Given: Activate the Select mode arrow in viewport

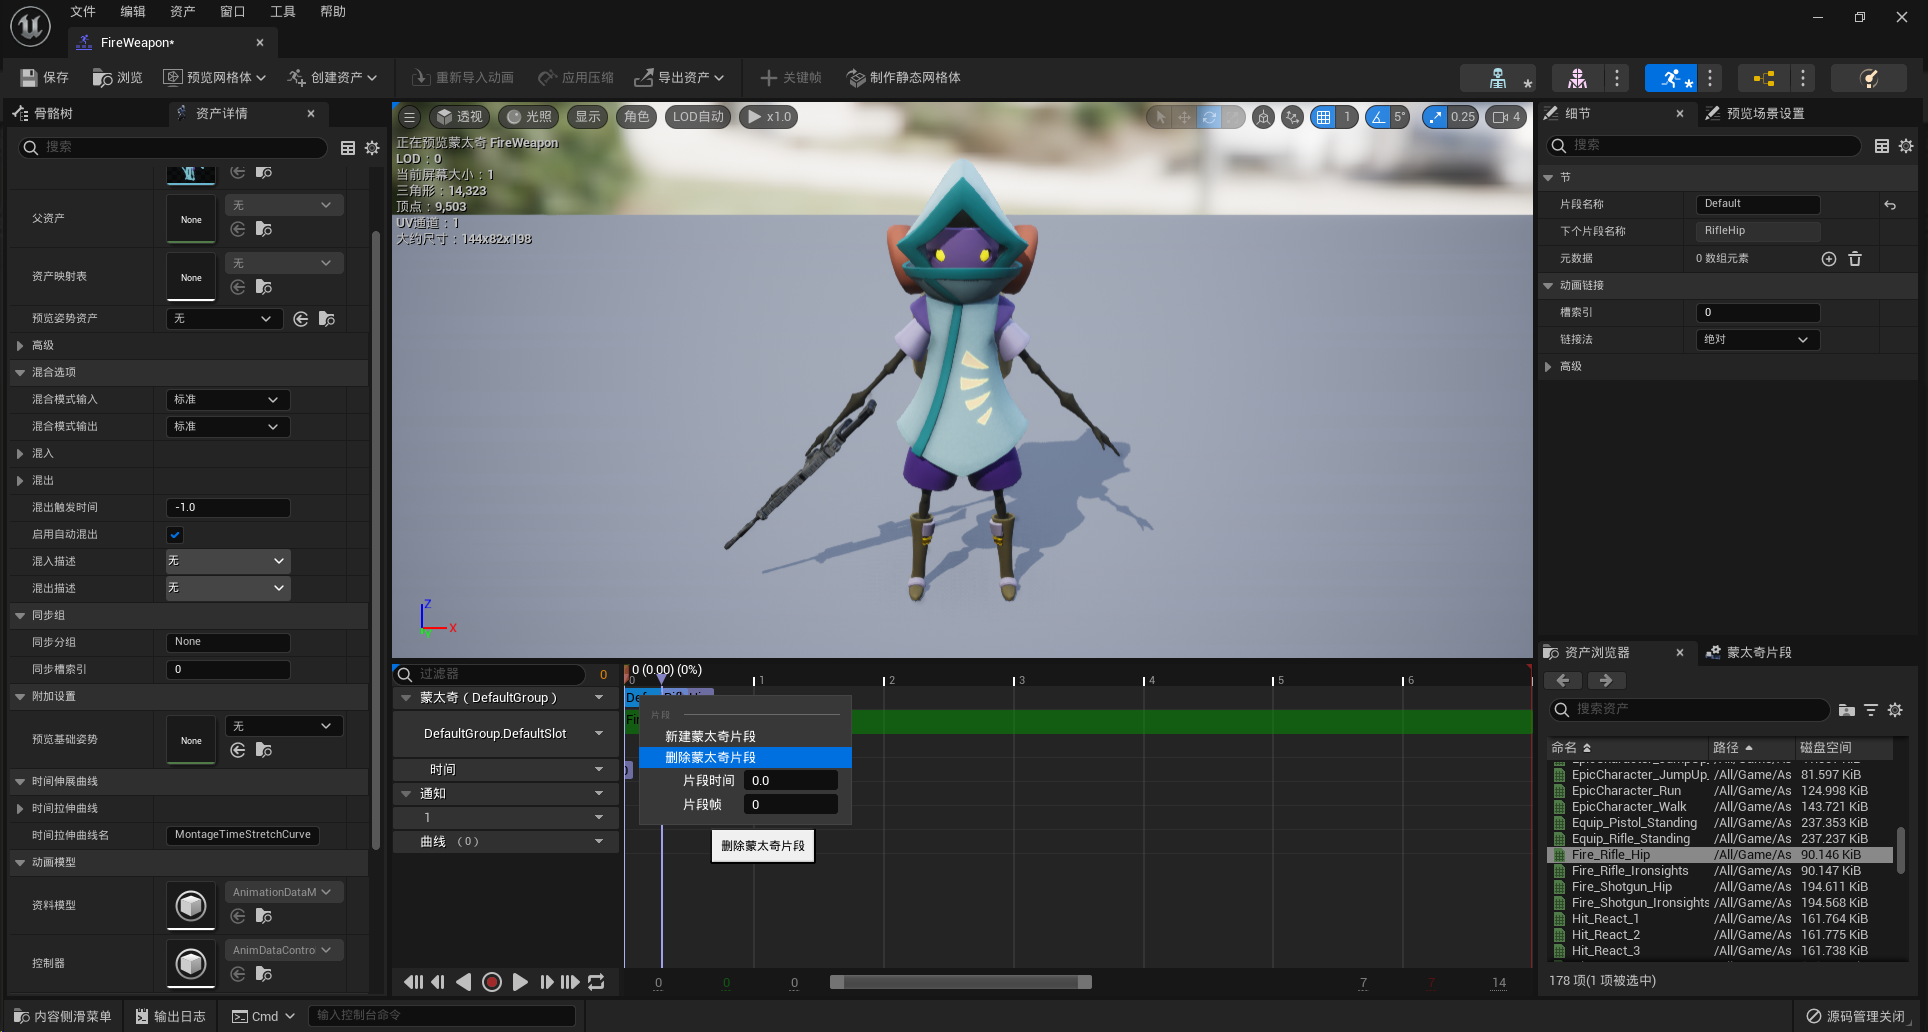Looking at the screenshot, I should [x=1160, y=117].
